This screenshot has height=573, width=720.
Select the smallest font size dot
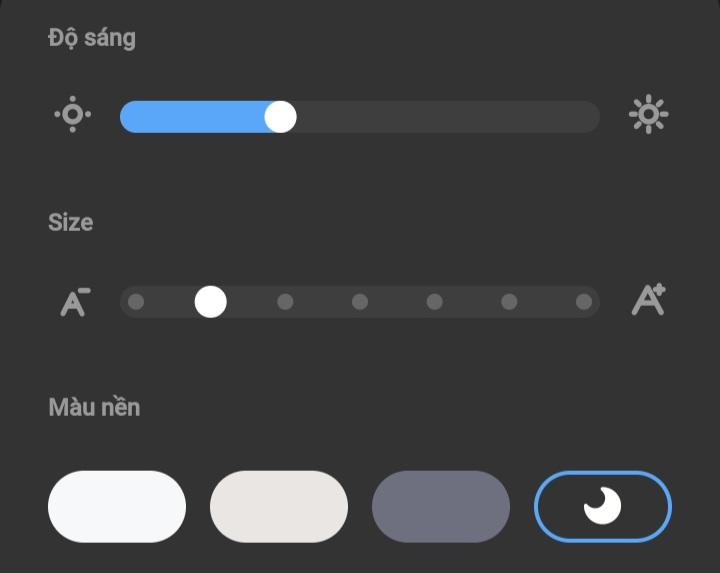coord(136,302)
